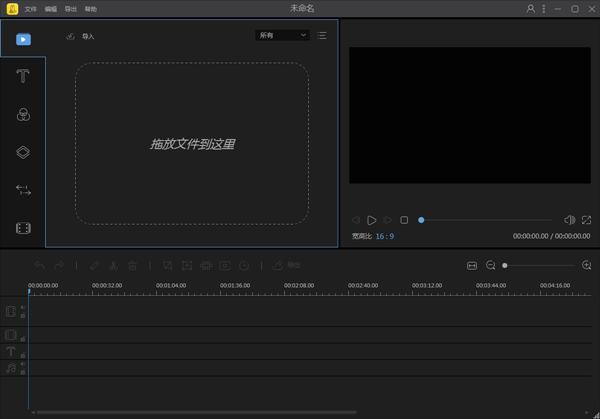The height and width of the screenshot is (419, 600).
Task: Click the horizontal timeline scrollbar
Action: [197, 412]
